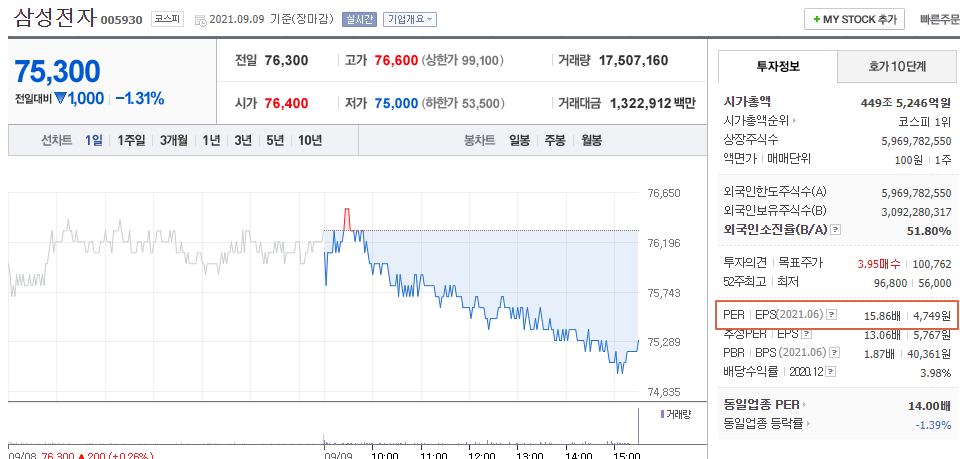
Task: Click the -1.31% change rate
Action: coord(140,99)
